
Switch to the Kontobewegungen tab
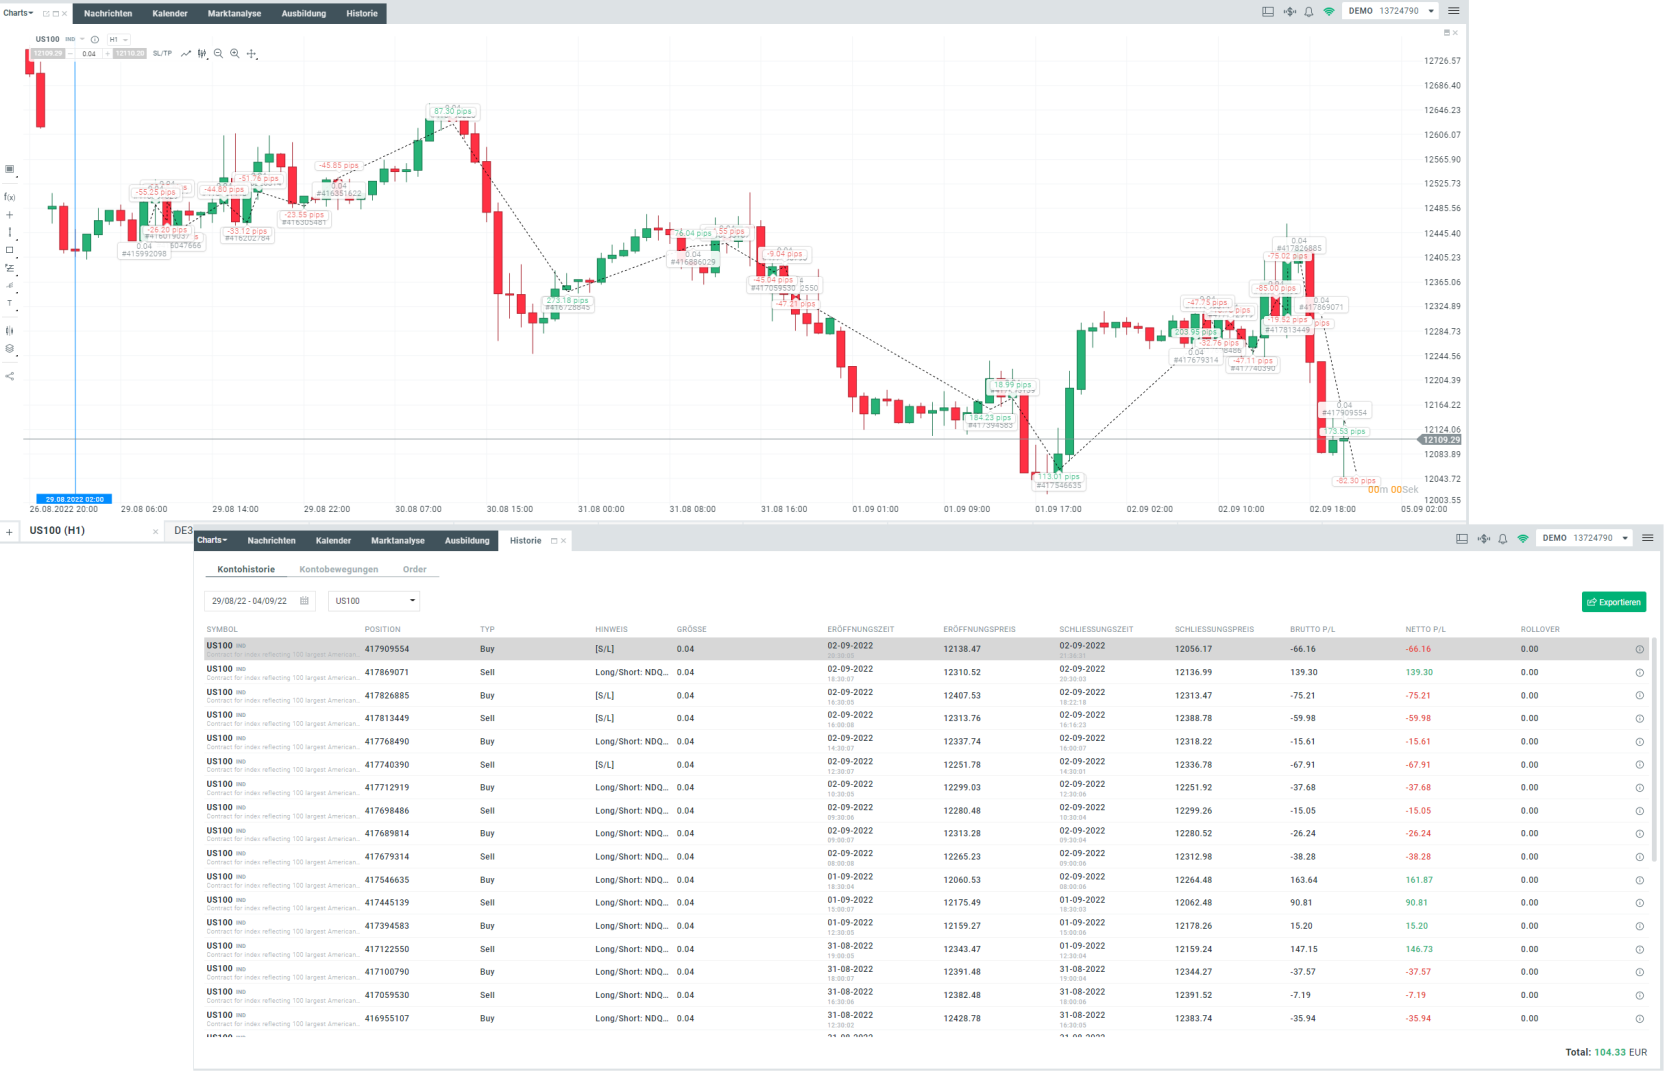tap(339, 570)
